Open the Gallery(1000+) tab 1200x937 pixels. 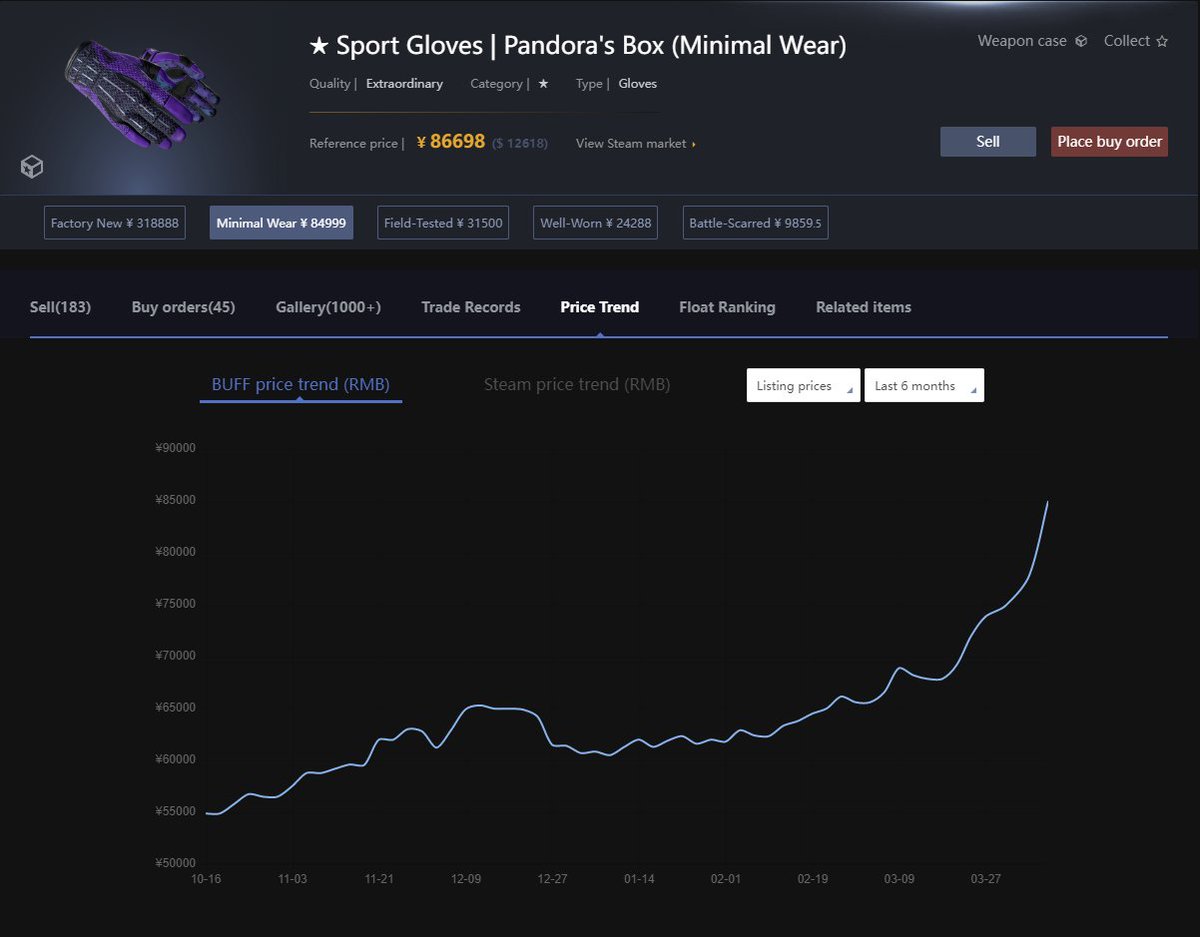(328, 307)
